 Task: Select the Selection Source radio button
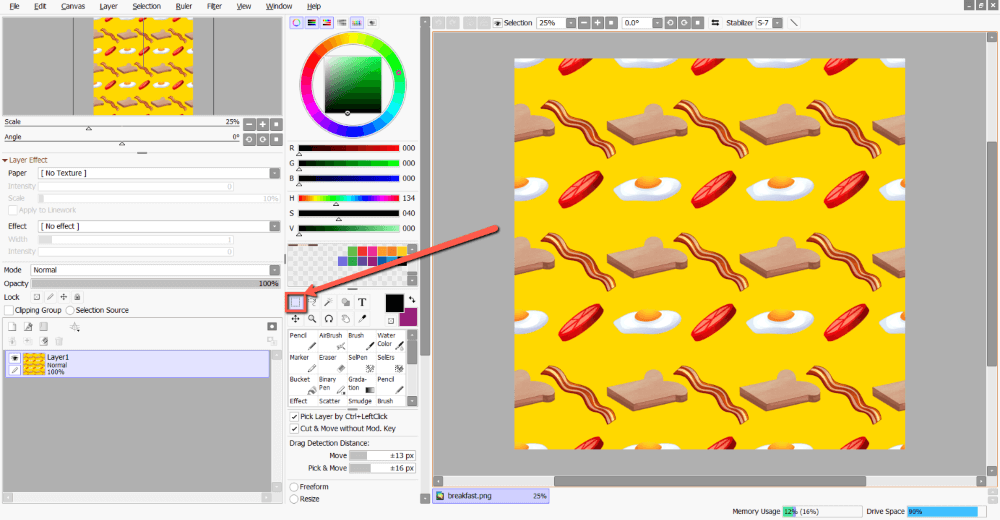click(x=70, y=310)
